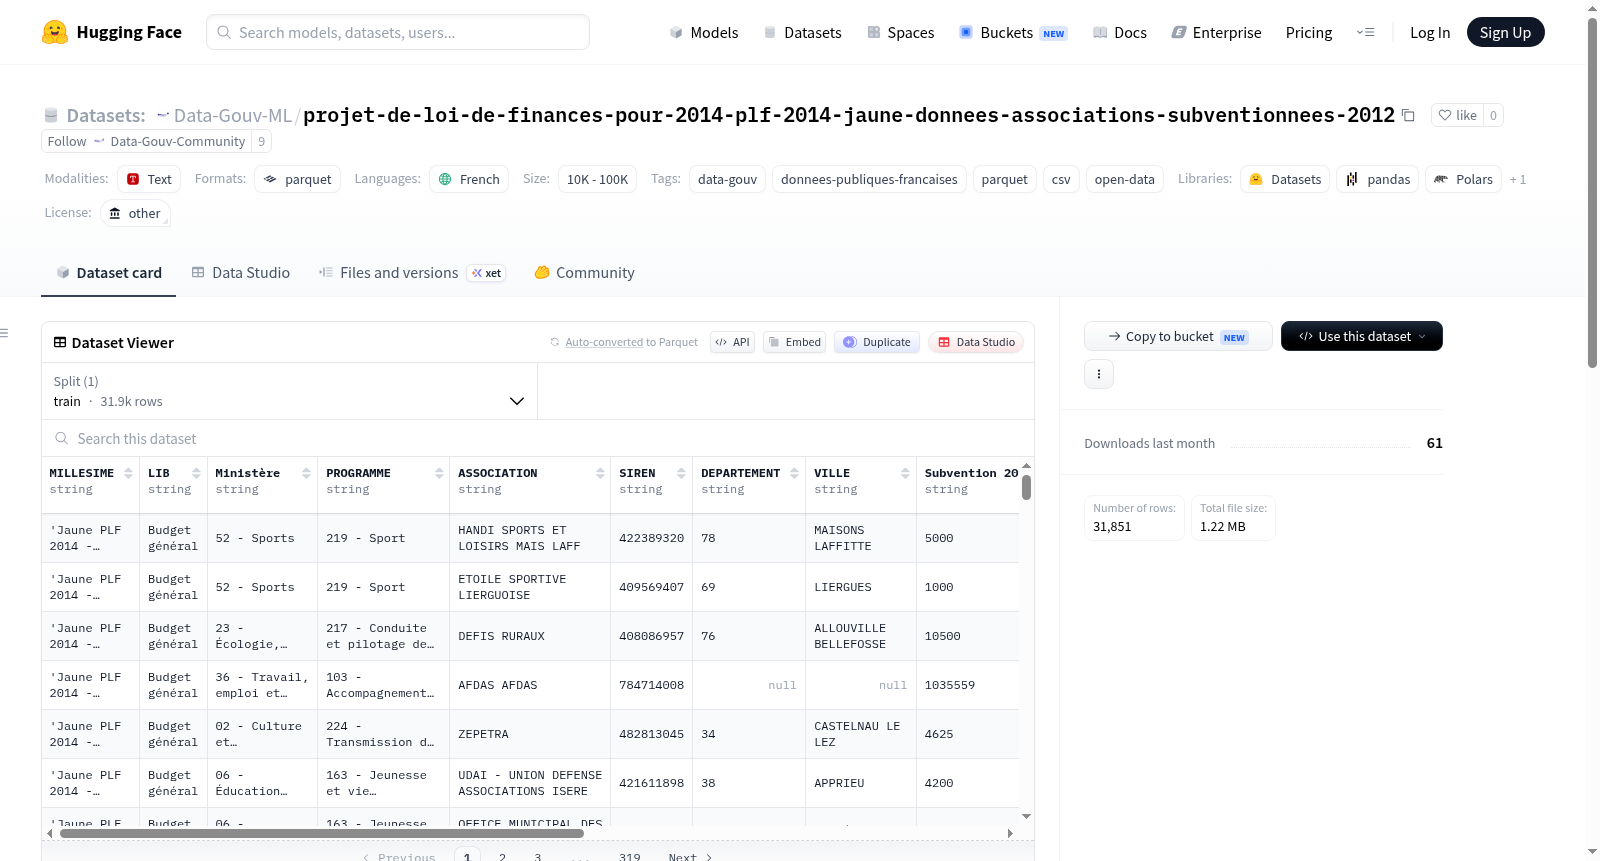
Task: Sort by Ministère column sort icon
Action: point(306,473)
